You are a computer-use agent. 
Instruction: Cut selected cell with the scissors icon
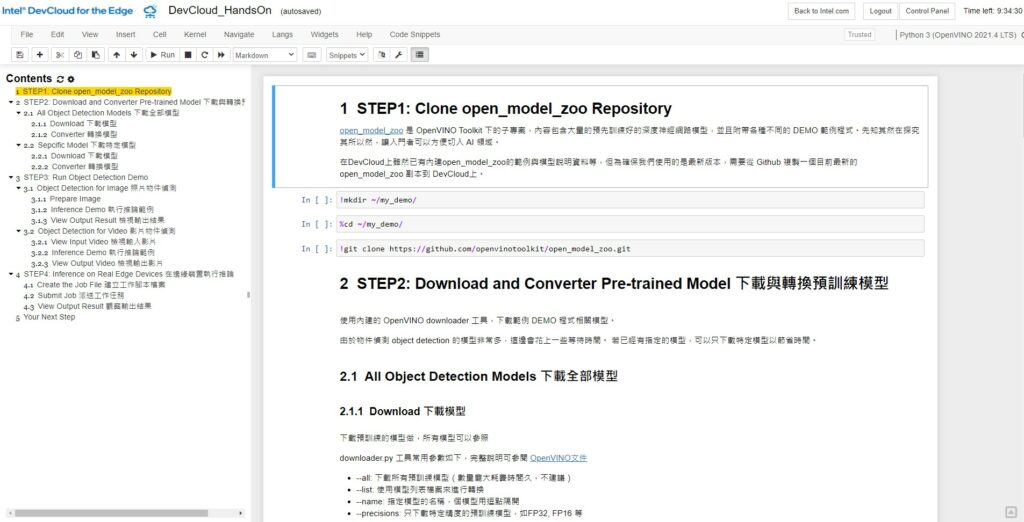click(60, 55)
